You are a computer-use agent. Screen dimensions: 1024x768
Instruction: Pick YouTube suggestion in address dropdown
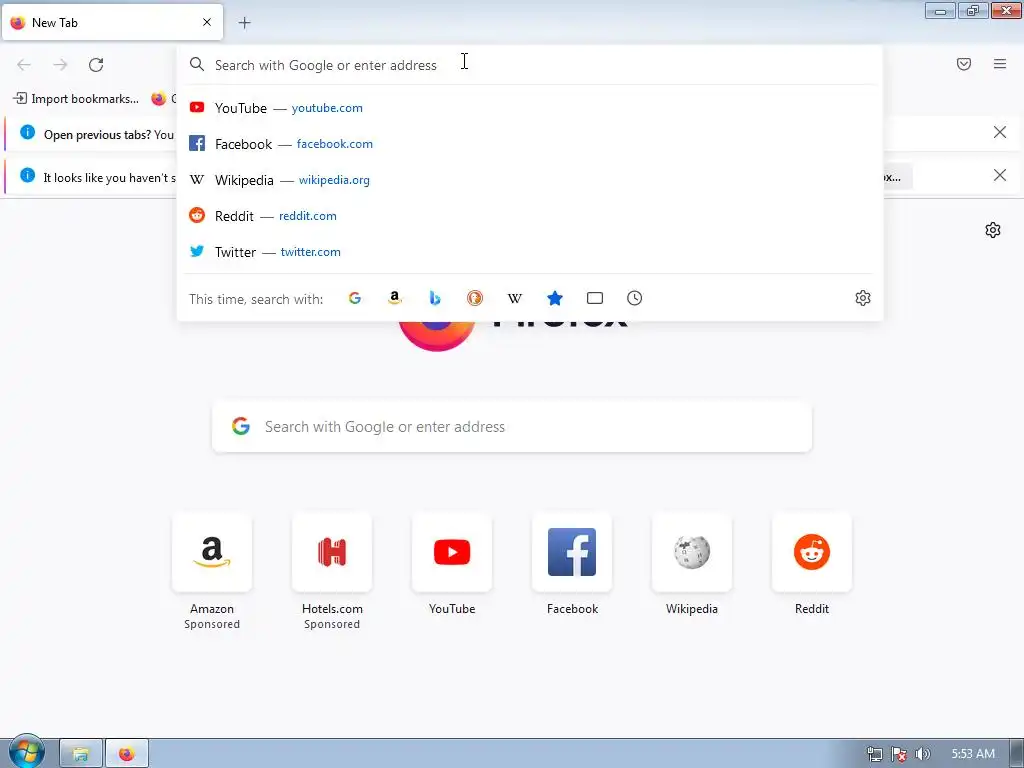point(530,108)
